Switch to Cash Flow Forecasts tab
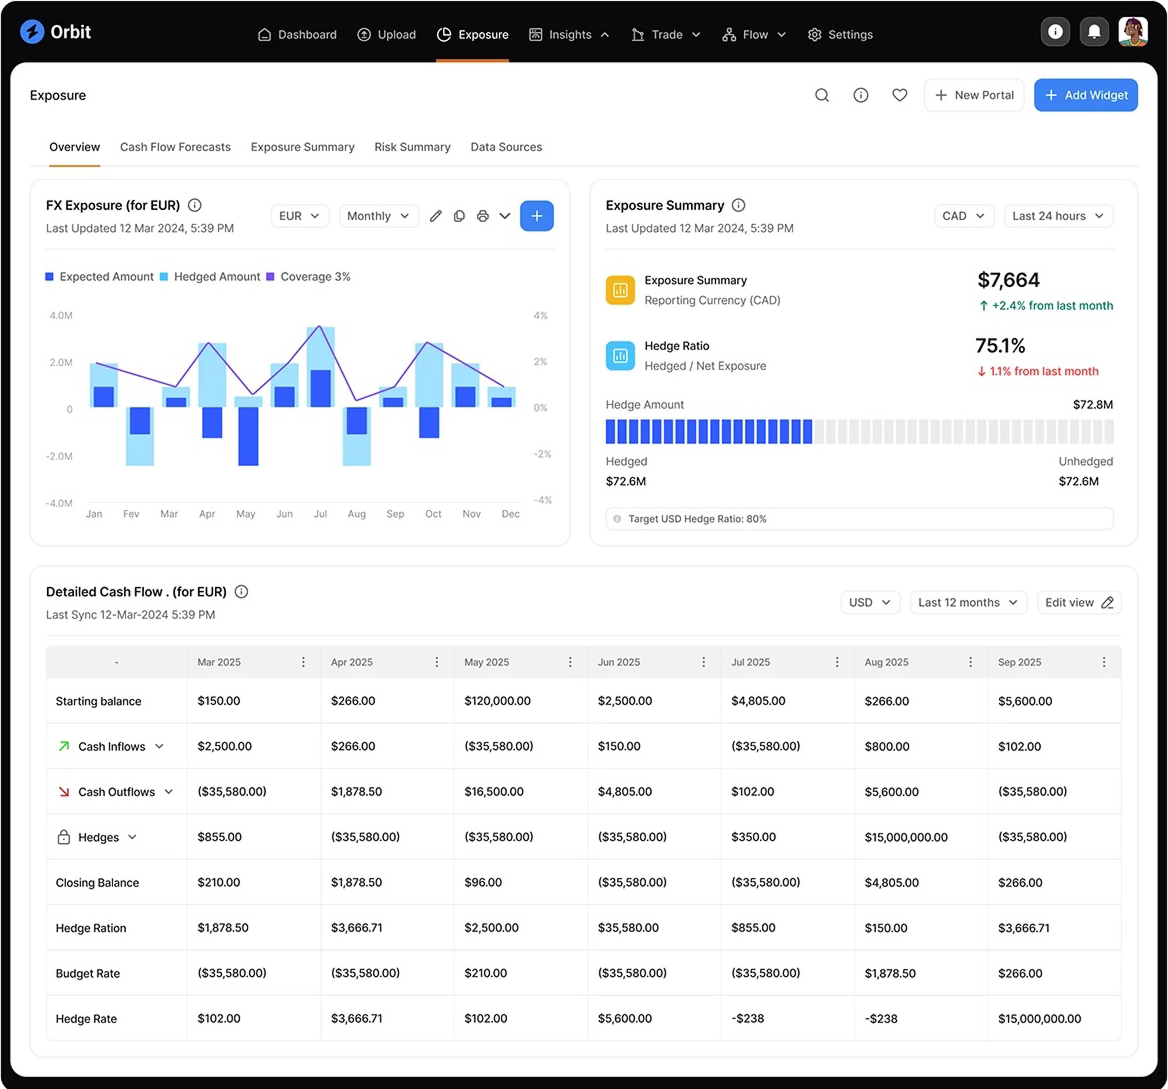Viewport: 1168px width, 1089px height. pyautogui.click(x=175, y=147)
